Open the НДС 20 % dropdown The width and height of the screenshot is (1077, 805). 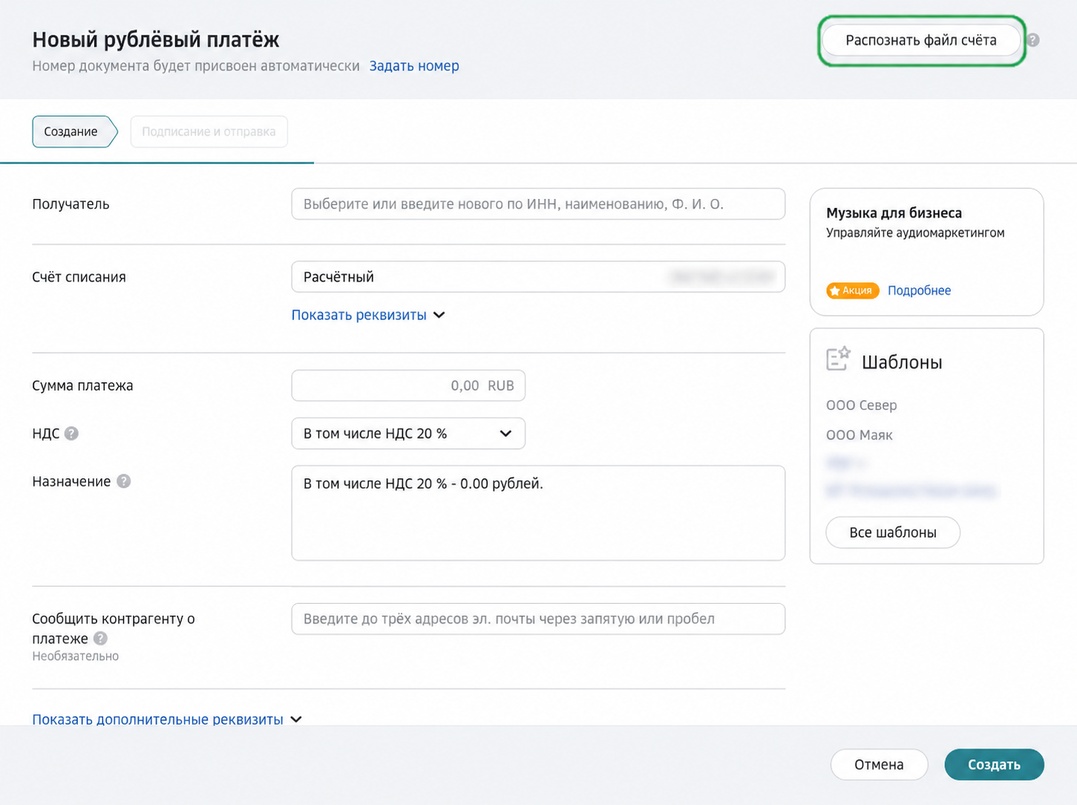[408, 433]
